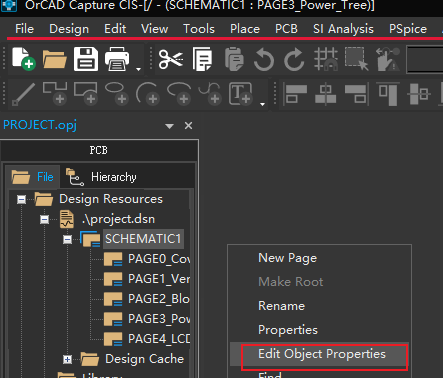Select the Place Bezier curve tool
Image resolution: width=443 pixels, height=378 pixels.
click(x=210, y=93)
